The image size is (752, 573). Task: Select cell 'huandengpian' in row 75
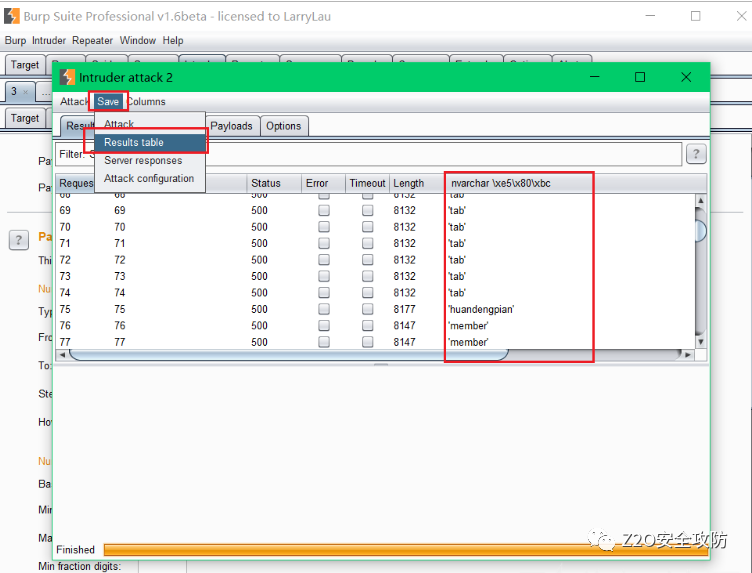click(482, 309)
